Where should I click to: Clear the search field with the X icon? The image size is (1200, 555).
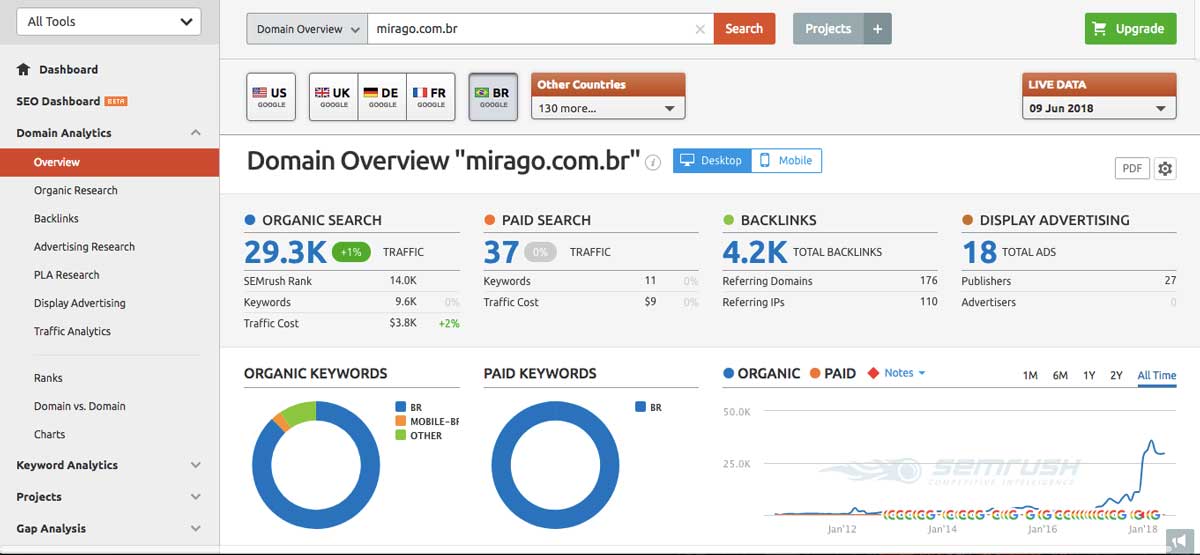pos(700,29)
